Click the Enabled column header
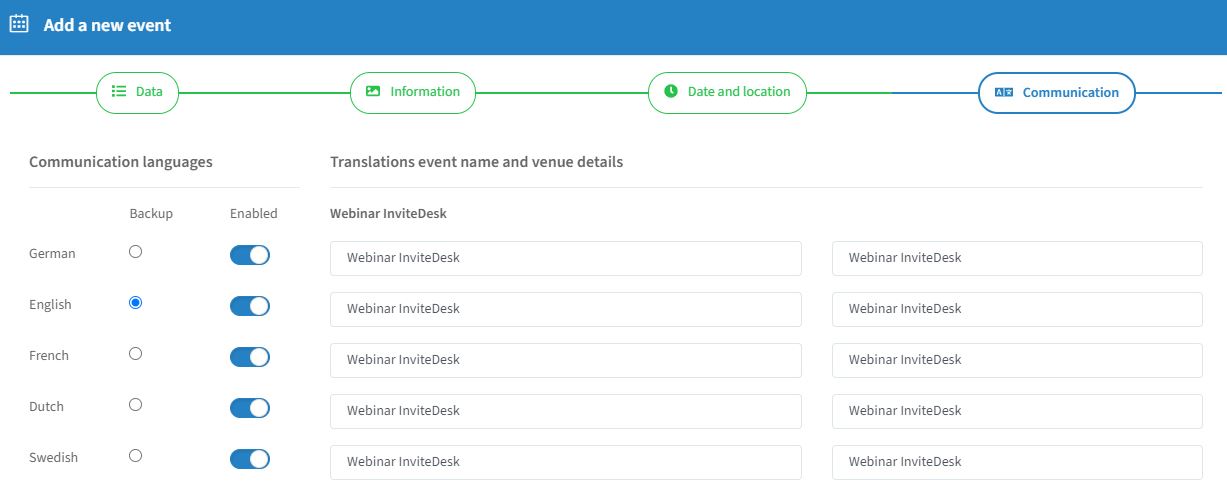The width and height of the screenshot is (1227, 495). pyautogui.click(x=254, y=213)
